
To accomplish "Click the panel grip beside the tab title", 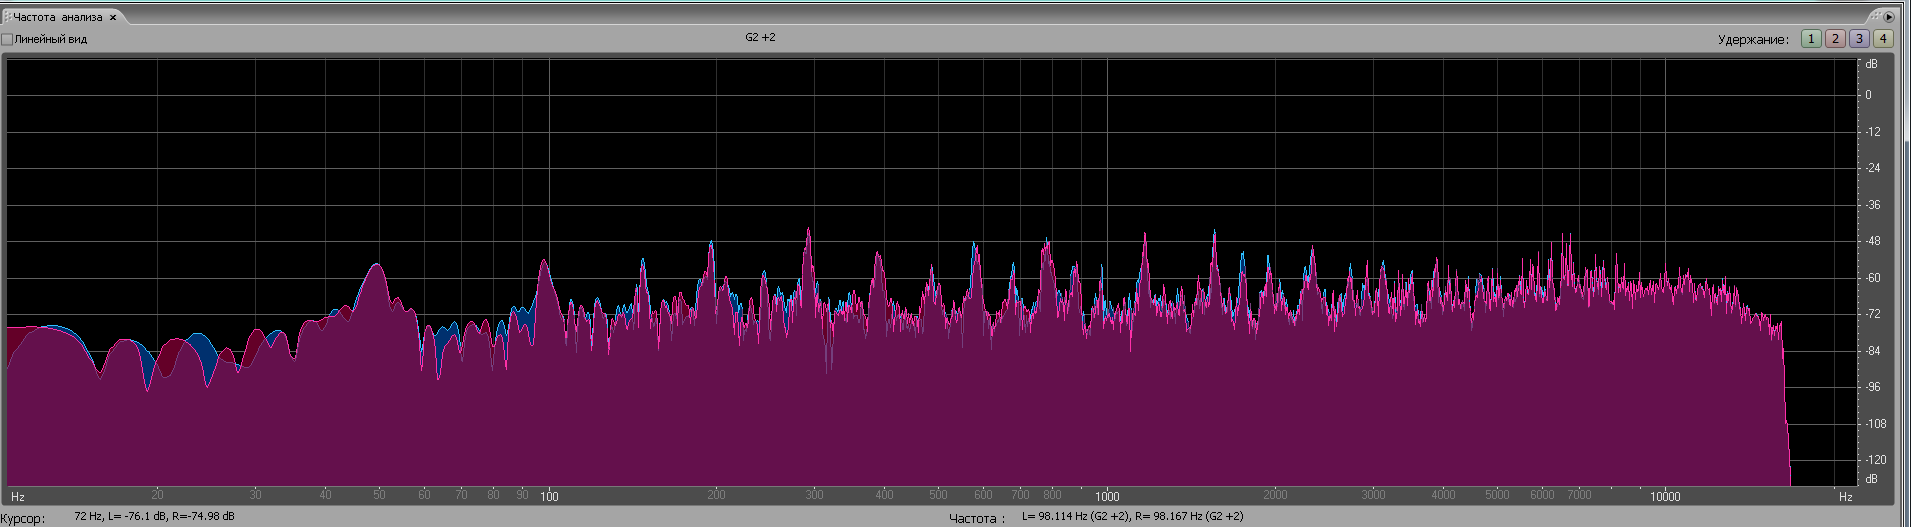I will coord(6,17).
